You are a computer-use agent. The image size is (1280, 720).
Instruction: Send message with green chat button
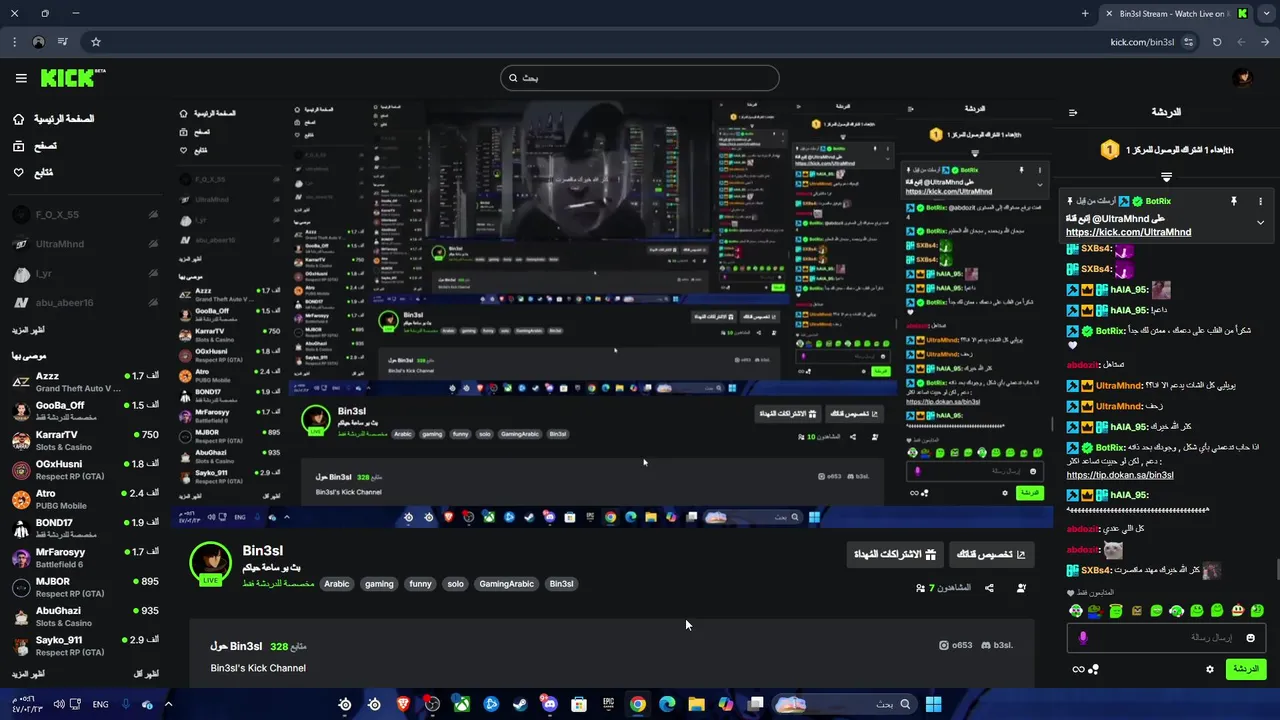coord(1245,669)
